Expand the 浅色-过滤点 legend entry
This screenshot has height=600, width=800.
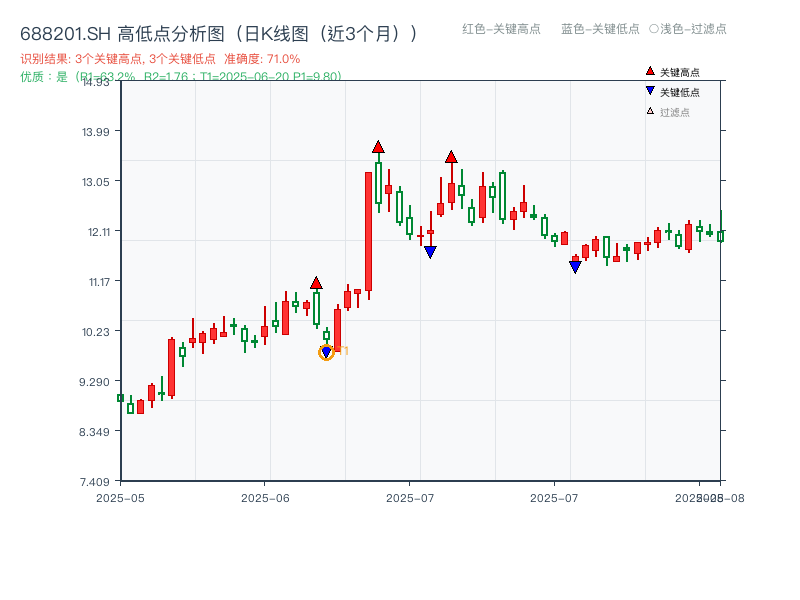coord(689,30)
